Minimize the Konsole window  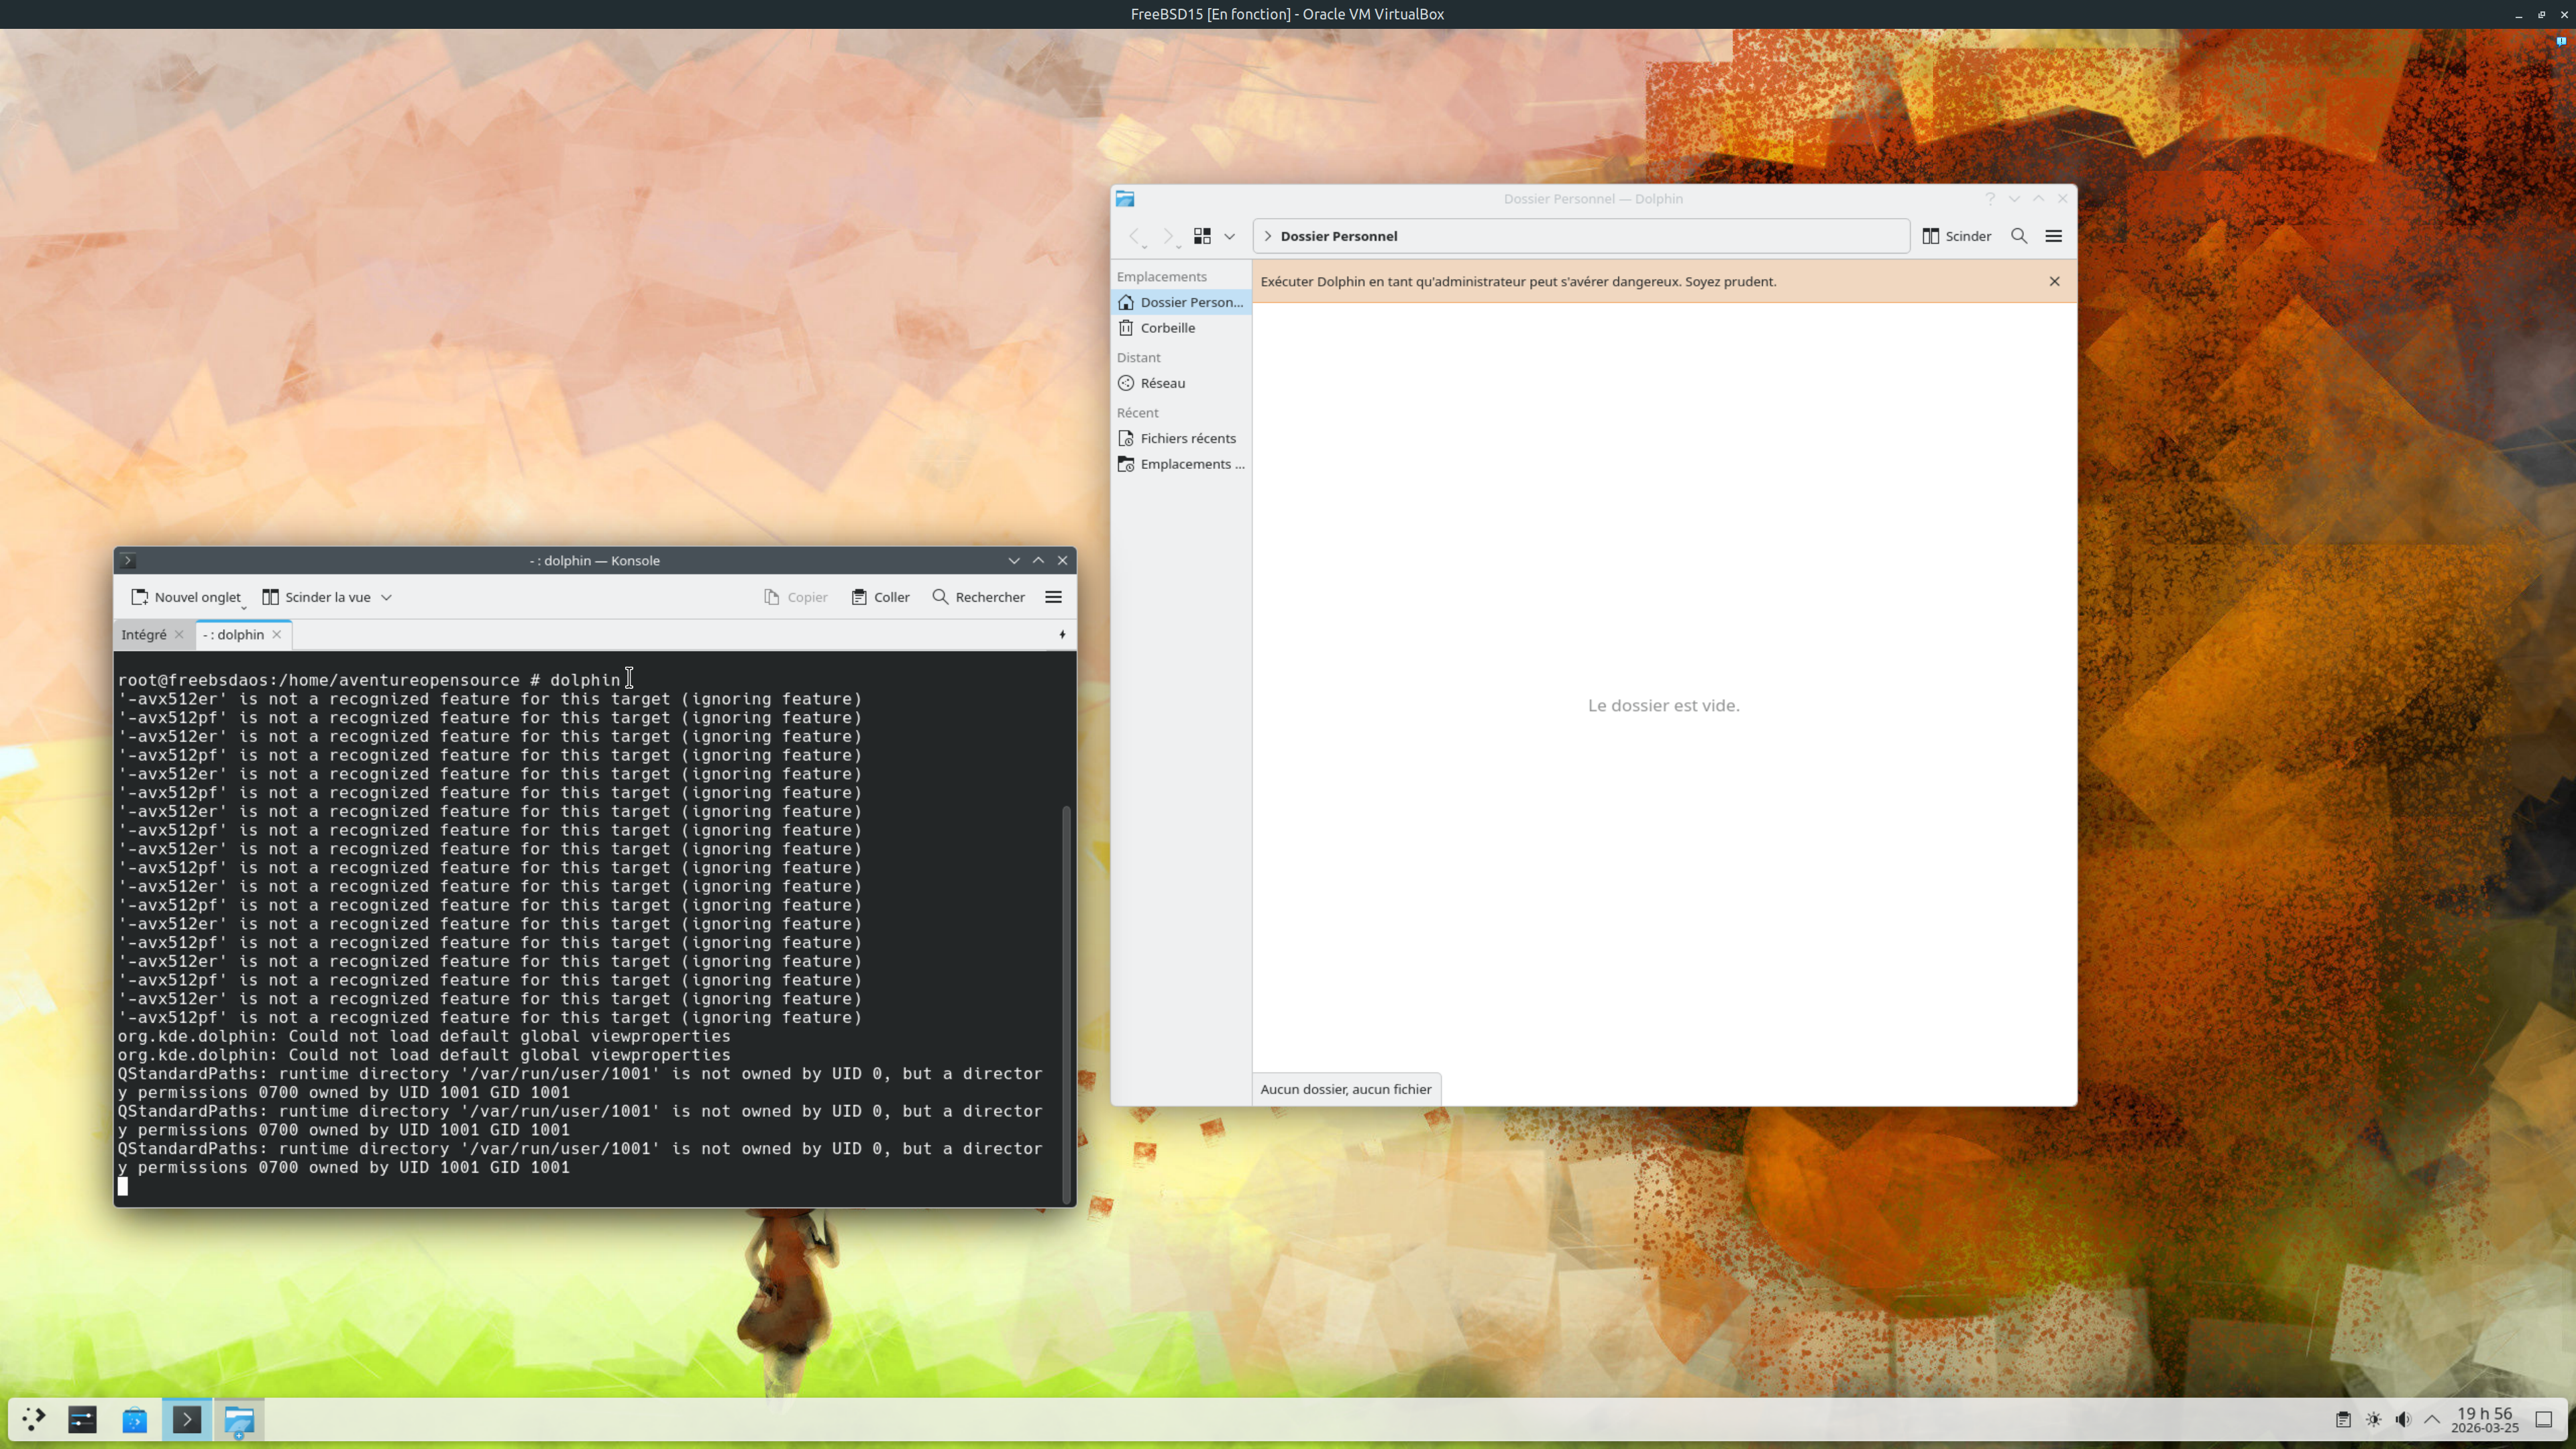click(1014, 561)
